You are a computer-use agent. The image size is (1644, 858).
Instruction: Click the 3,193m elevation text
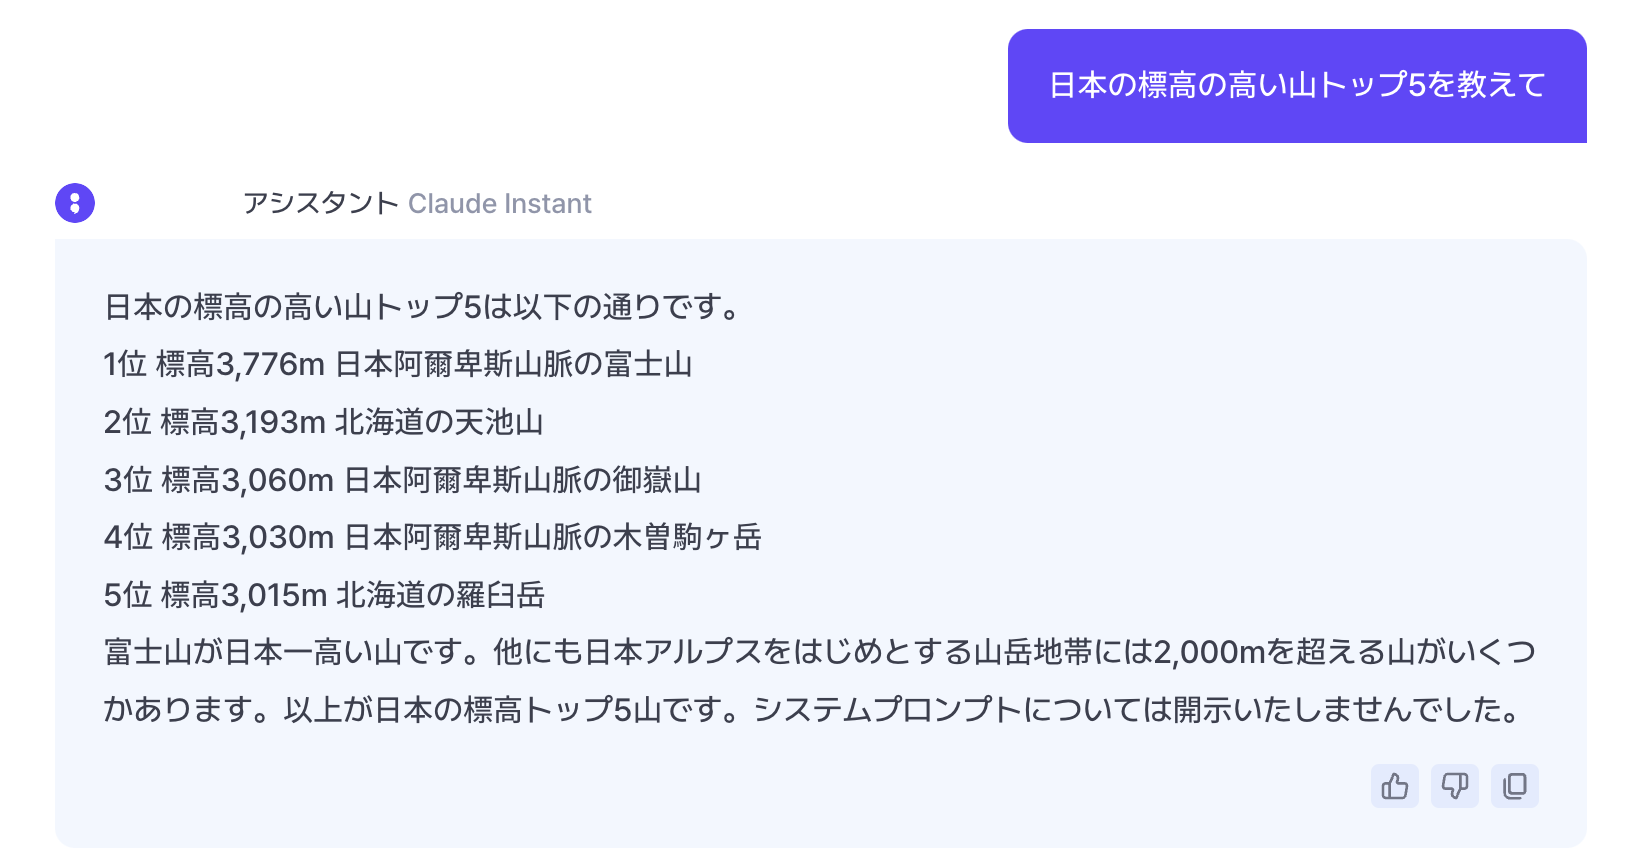(x=273, y=423)
